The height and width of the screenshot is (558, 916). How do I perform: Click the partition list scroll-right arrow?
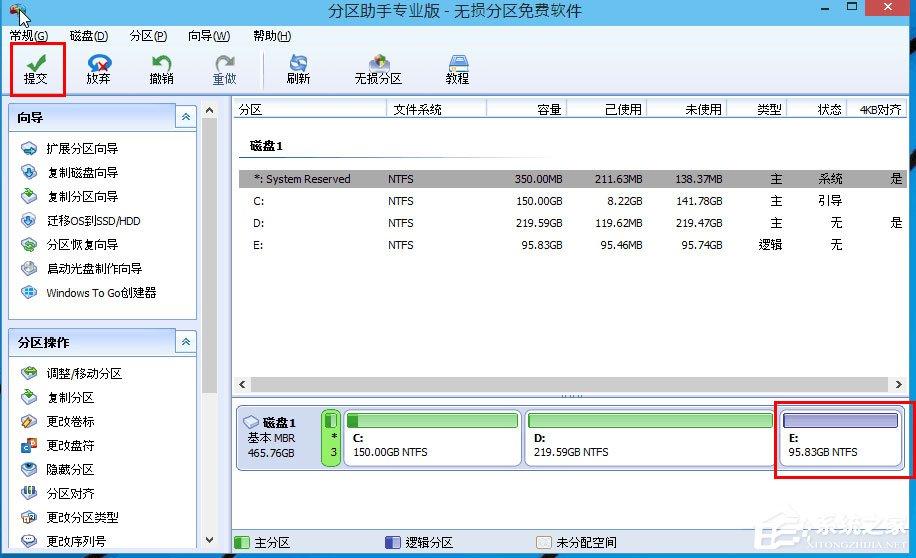898,384
